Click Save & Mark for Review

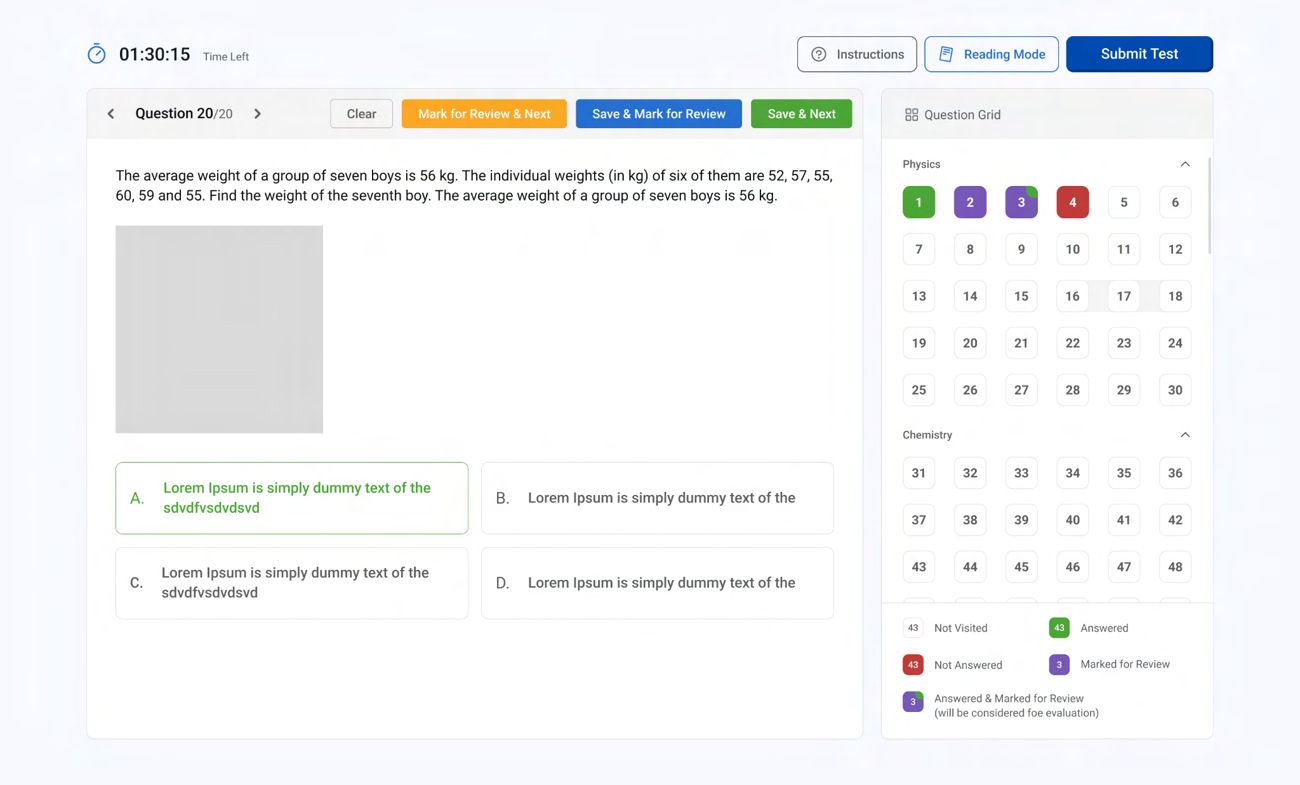click(658, 114)
